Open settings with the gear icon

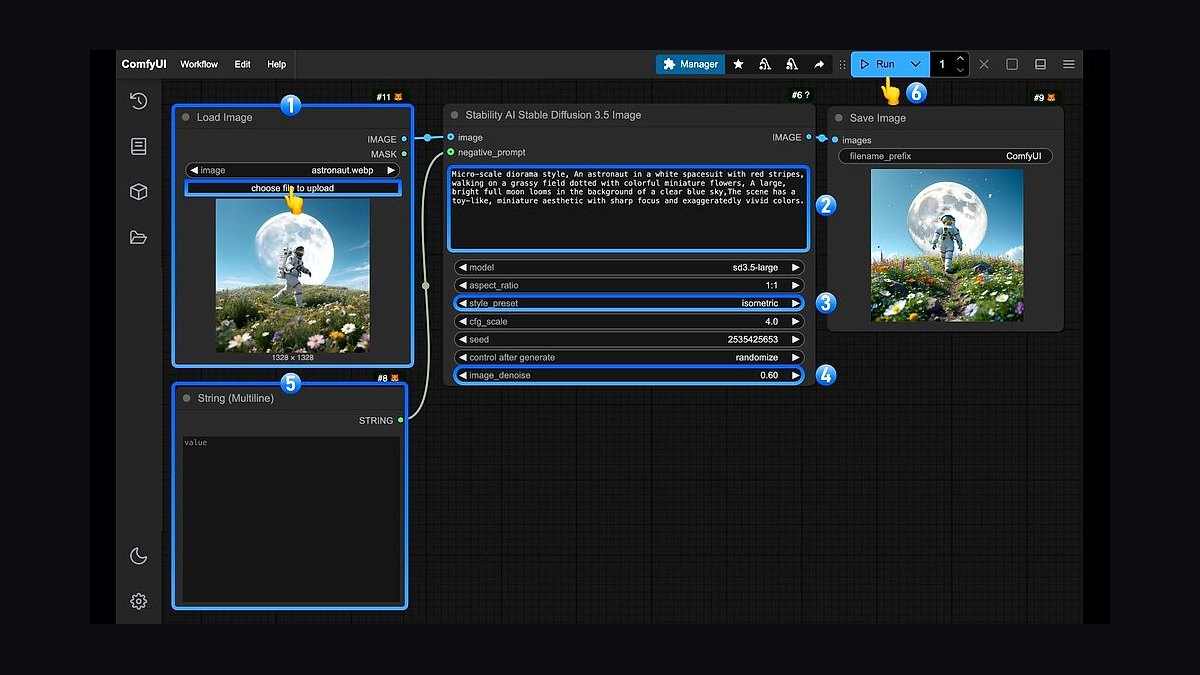click(138, 601)
